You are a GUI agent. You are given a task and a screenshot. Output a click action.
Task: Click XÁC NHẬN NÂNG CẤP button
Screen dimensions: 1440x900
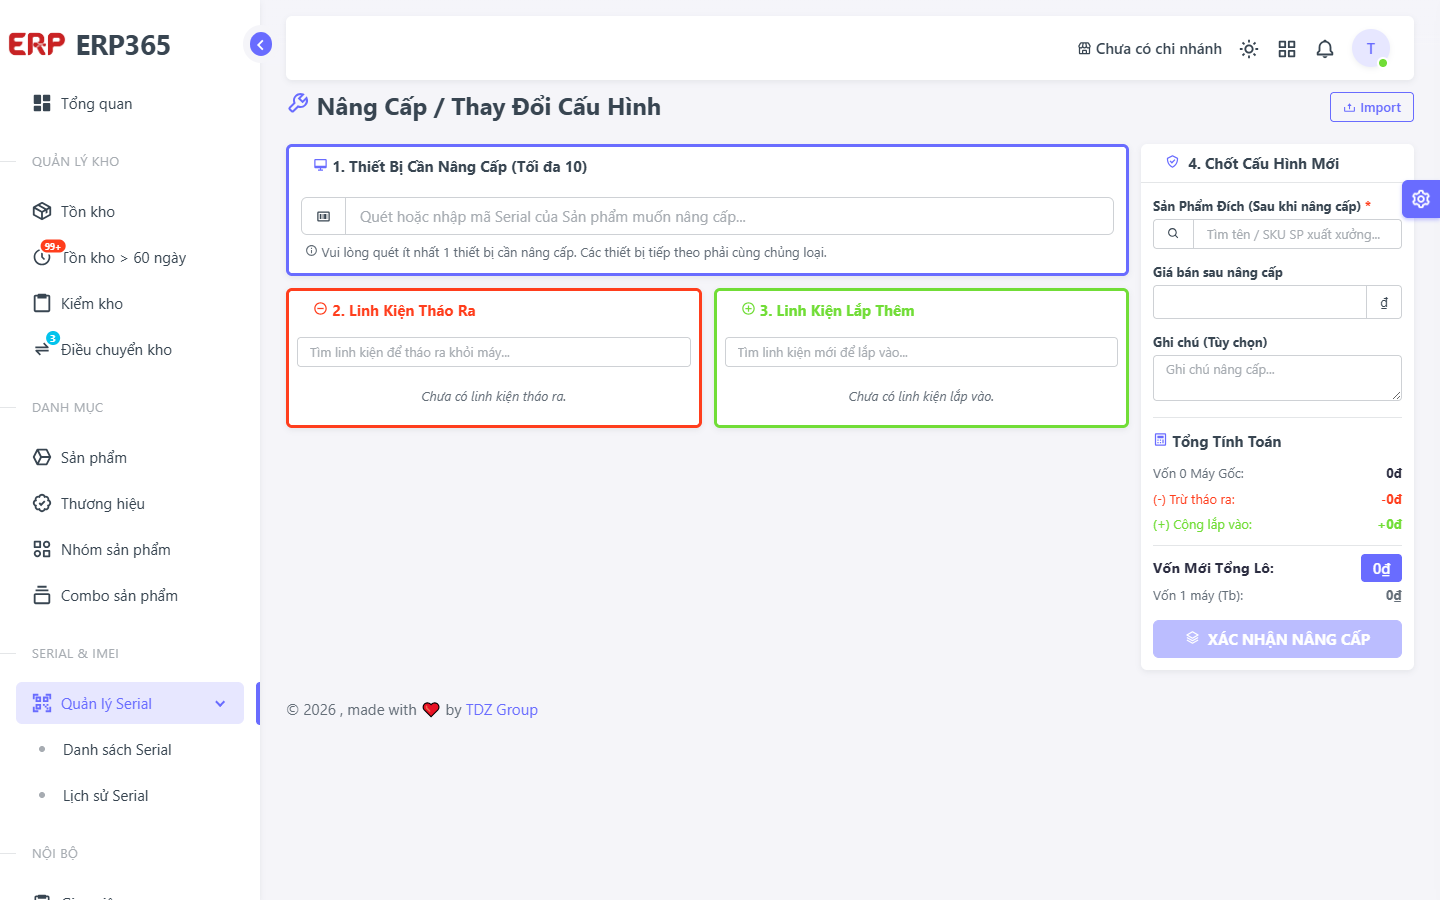coord(1277,639)
